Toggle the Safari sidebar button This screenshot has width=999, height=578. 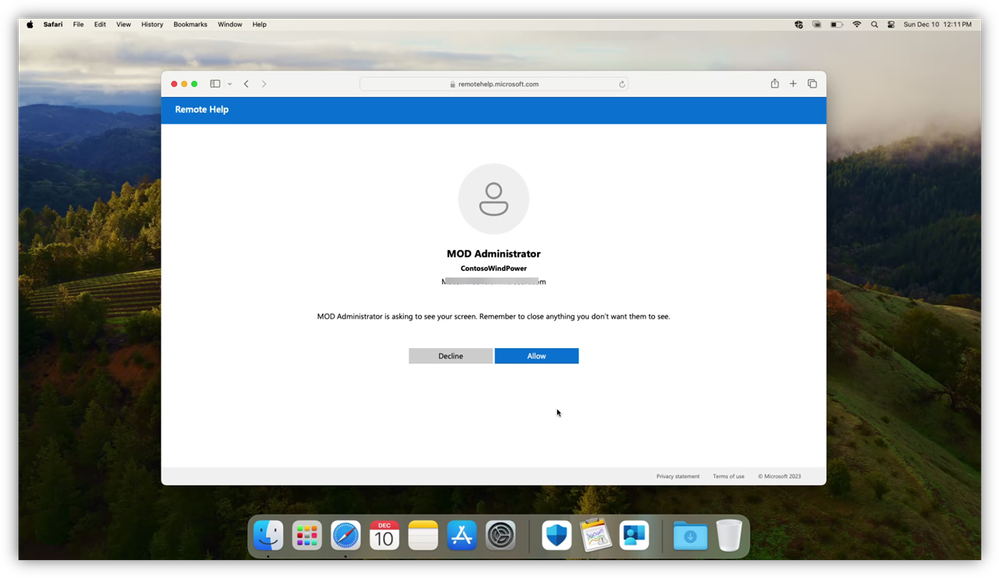(215, 84)
